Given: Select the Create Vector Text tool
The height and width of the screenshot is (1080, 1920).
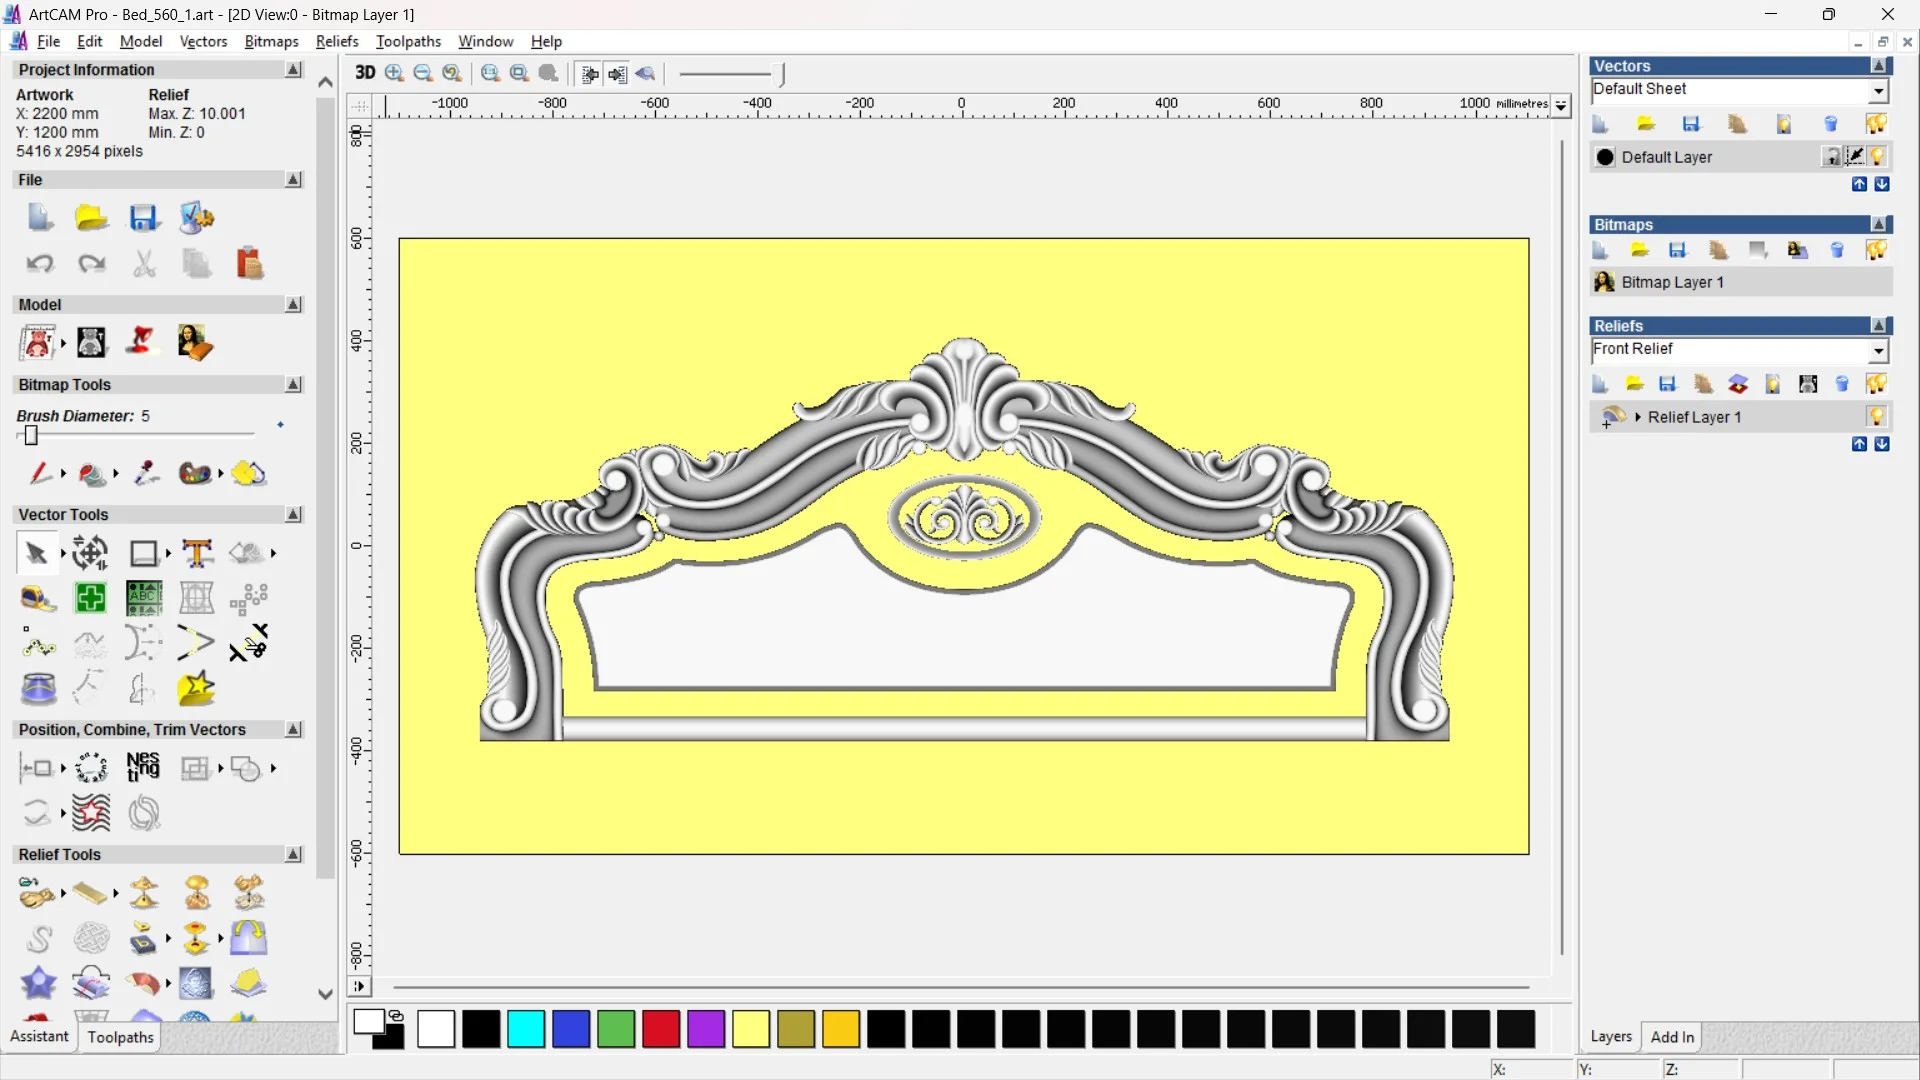Looking at the screenshot, I should click(197, 553).
